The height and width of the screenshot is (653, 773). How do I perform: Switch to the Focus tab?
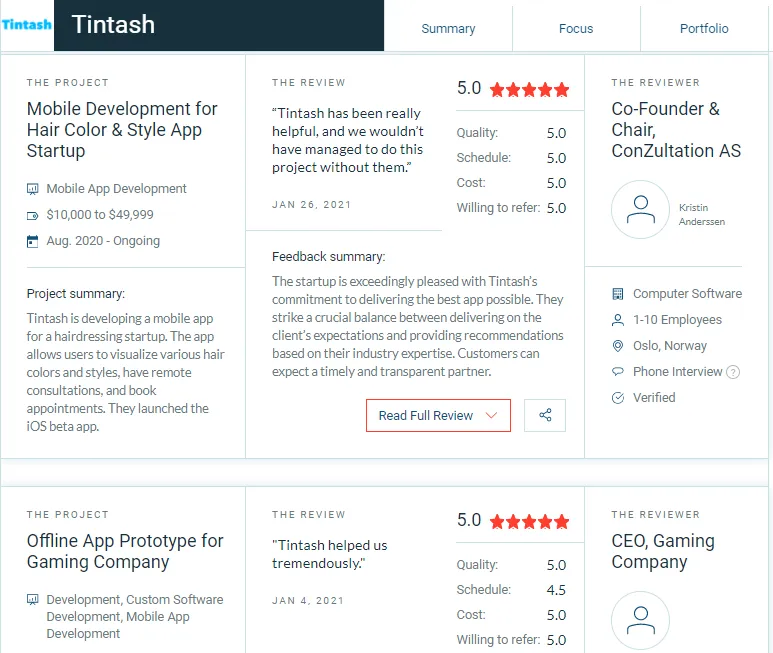[x=576, y=29]
